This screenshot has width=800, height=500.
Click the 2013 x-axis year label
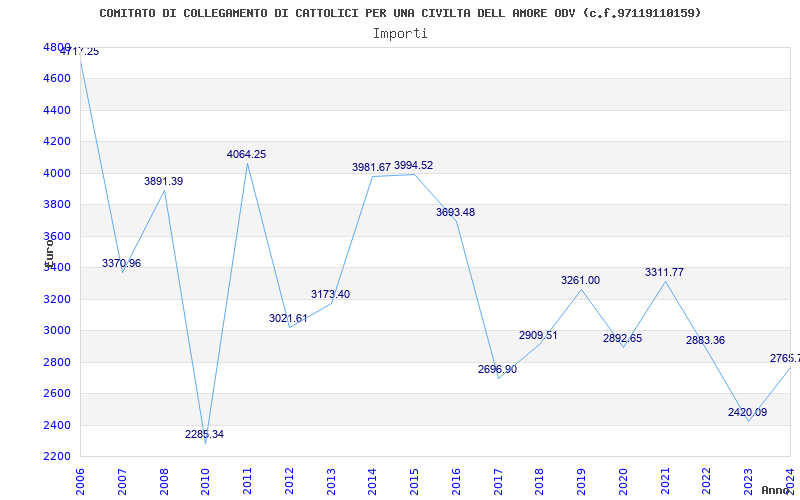pyautogui.click(x=331, y=481)
